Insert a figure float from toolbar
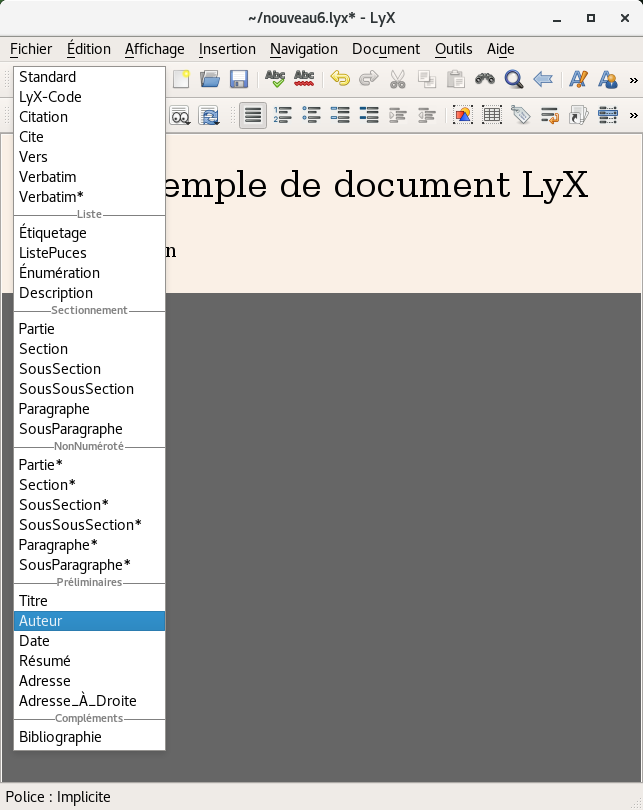 click(x=463, y=115)
